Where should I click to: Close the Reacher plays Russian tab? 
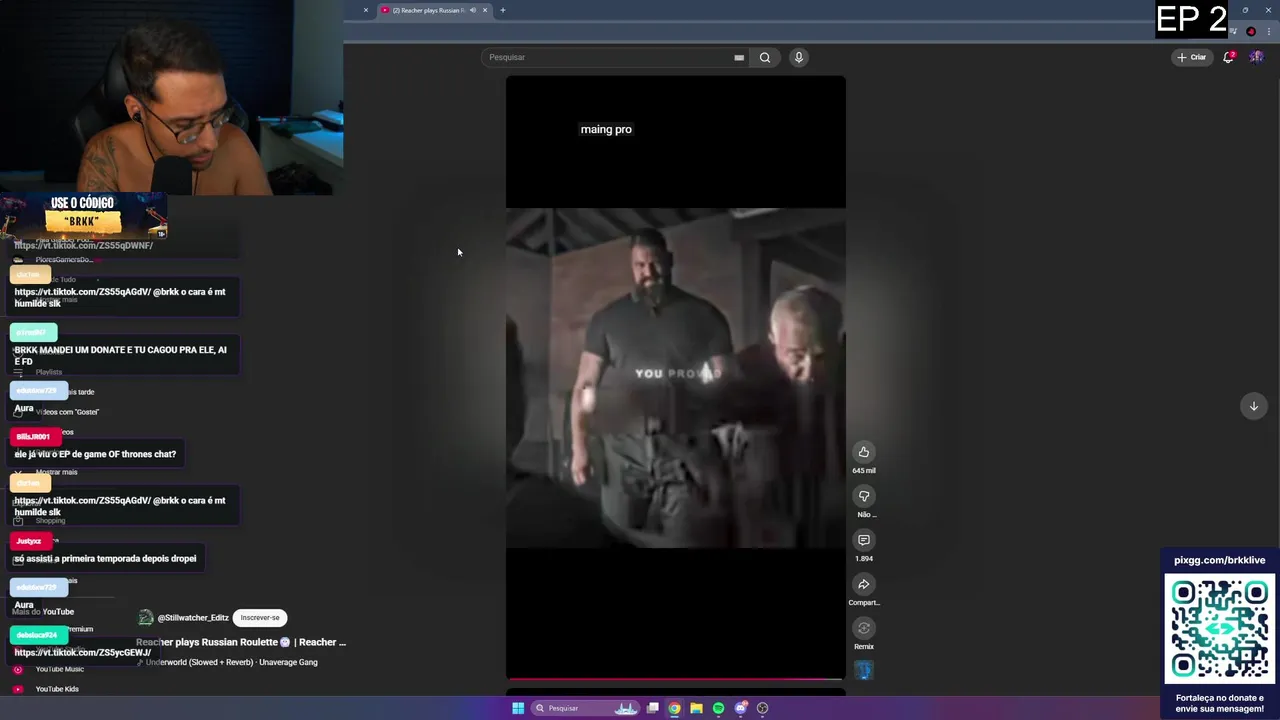pos(485,10)
